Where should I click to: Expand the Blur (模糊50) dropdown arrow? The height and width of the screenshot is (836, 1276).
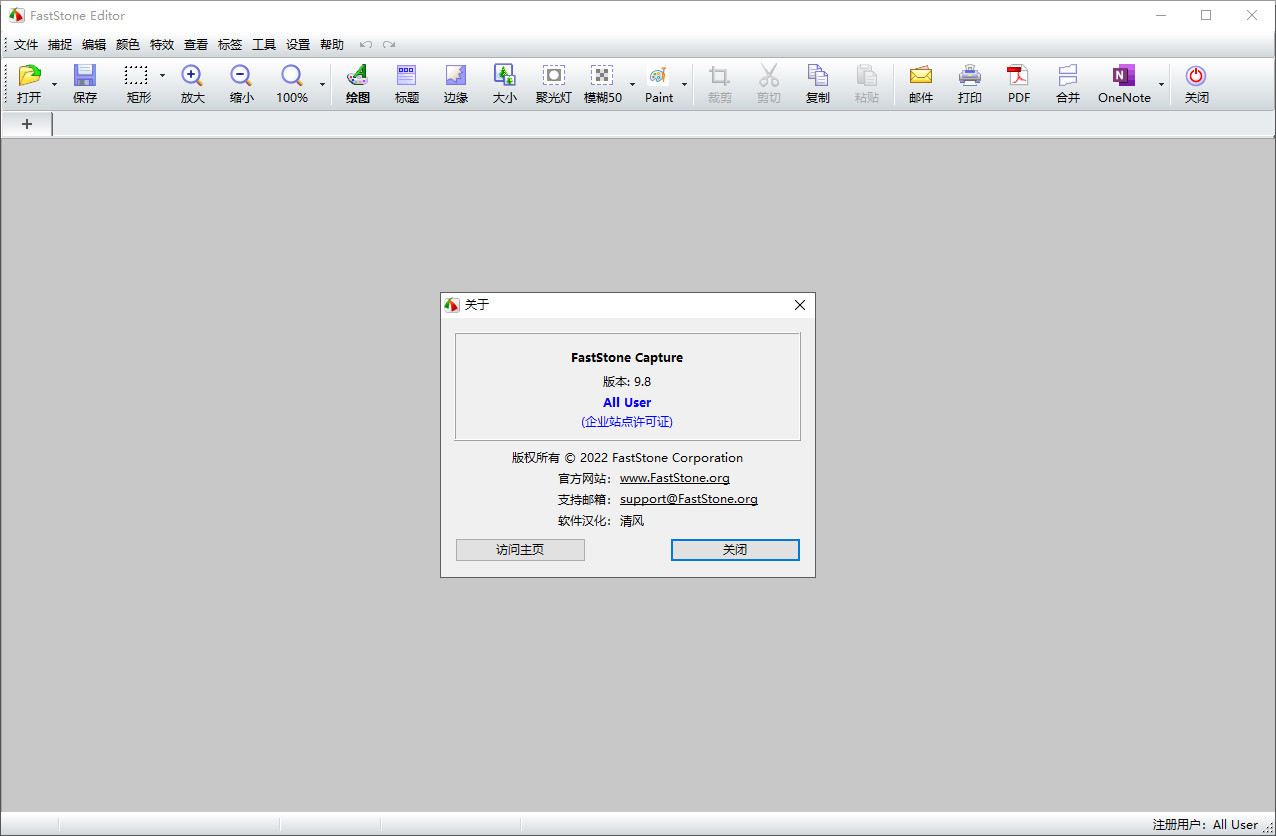(632, 85)
